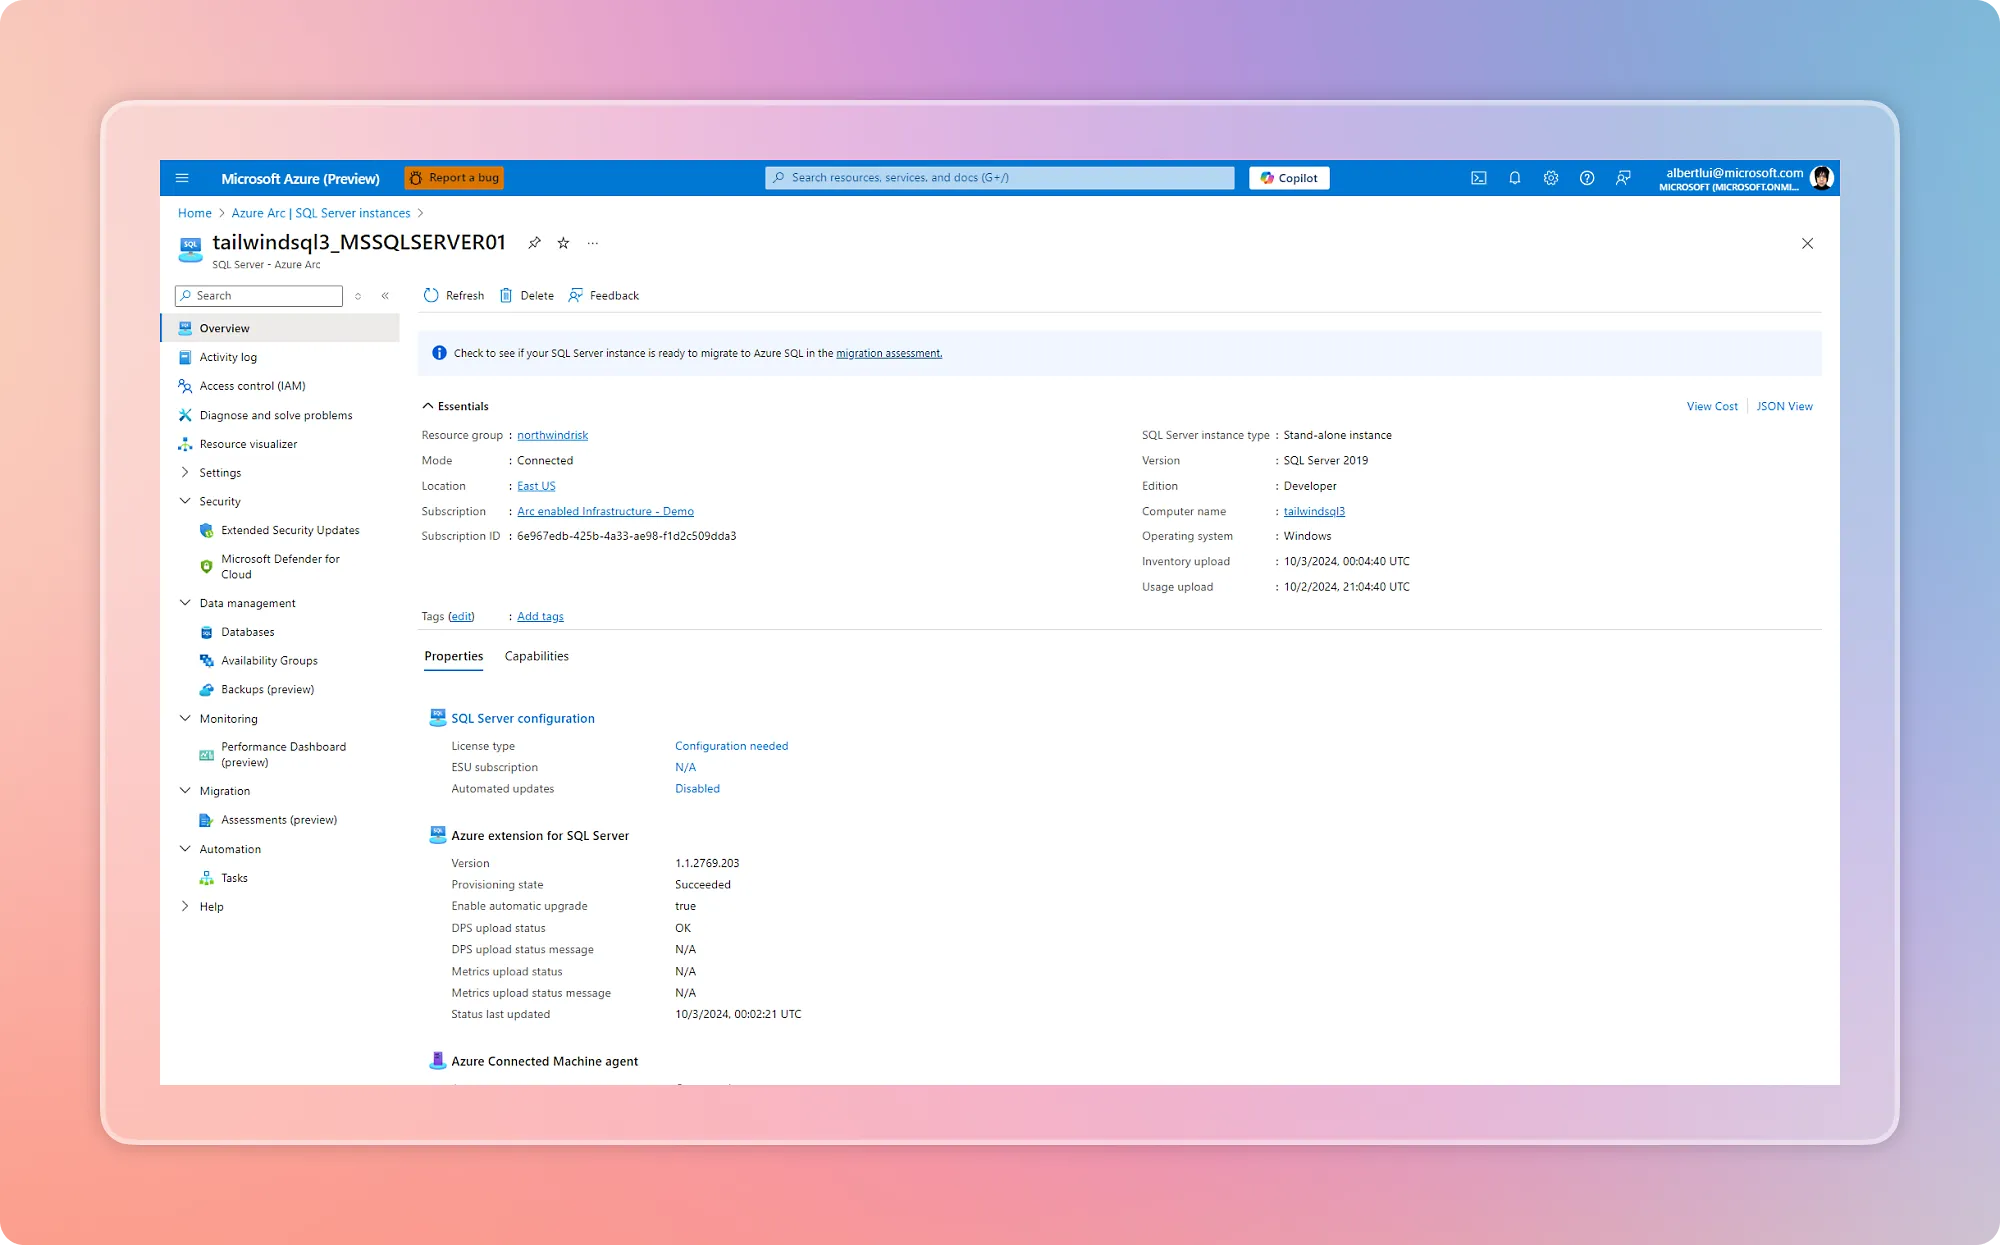
Task: Focus the top resource search box
Action: coord(1000,178)
